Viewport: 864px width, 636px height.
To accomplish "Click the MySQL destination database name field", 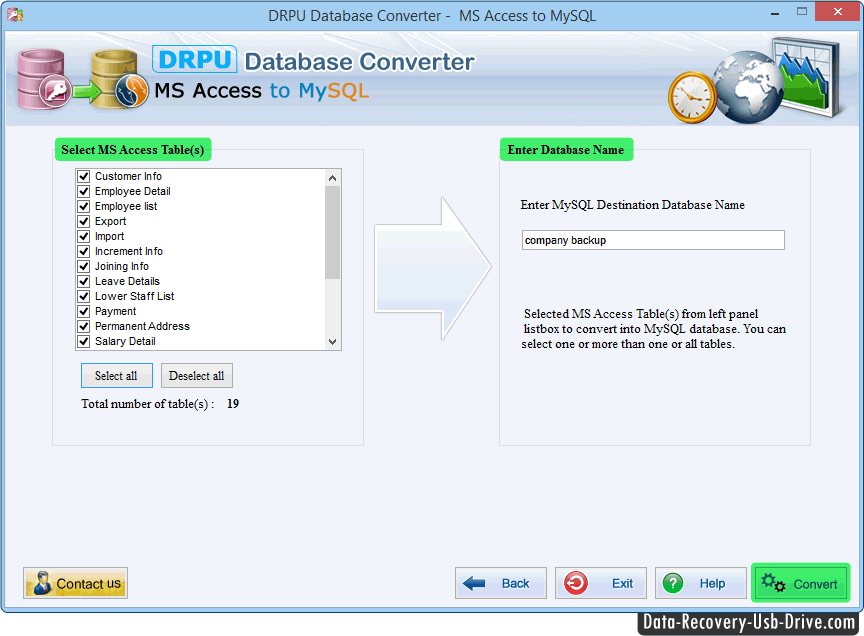I will (x=653, y=240).
